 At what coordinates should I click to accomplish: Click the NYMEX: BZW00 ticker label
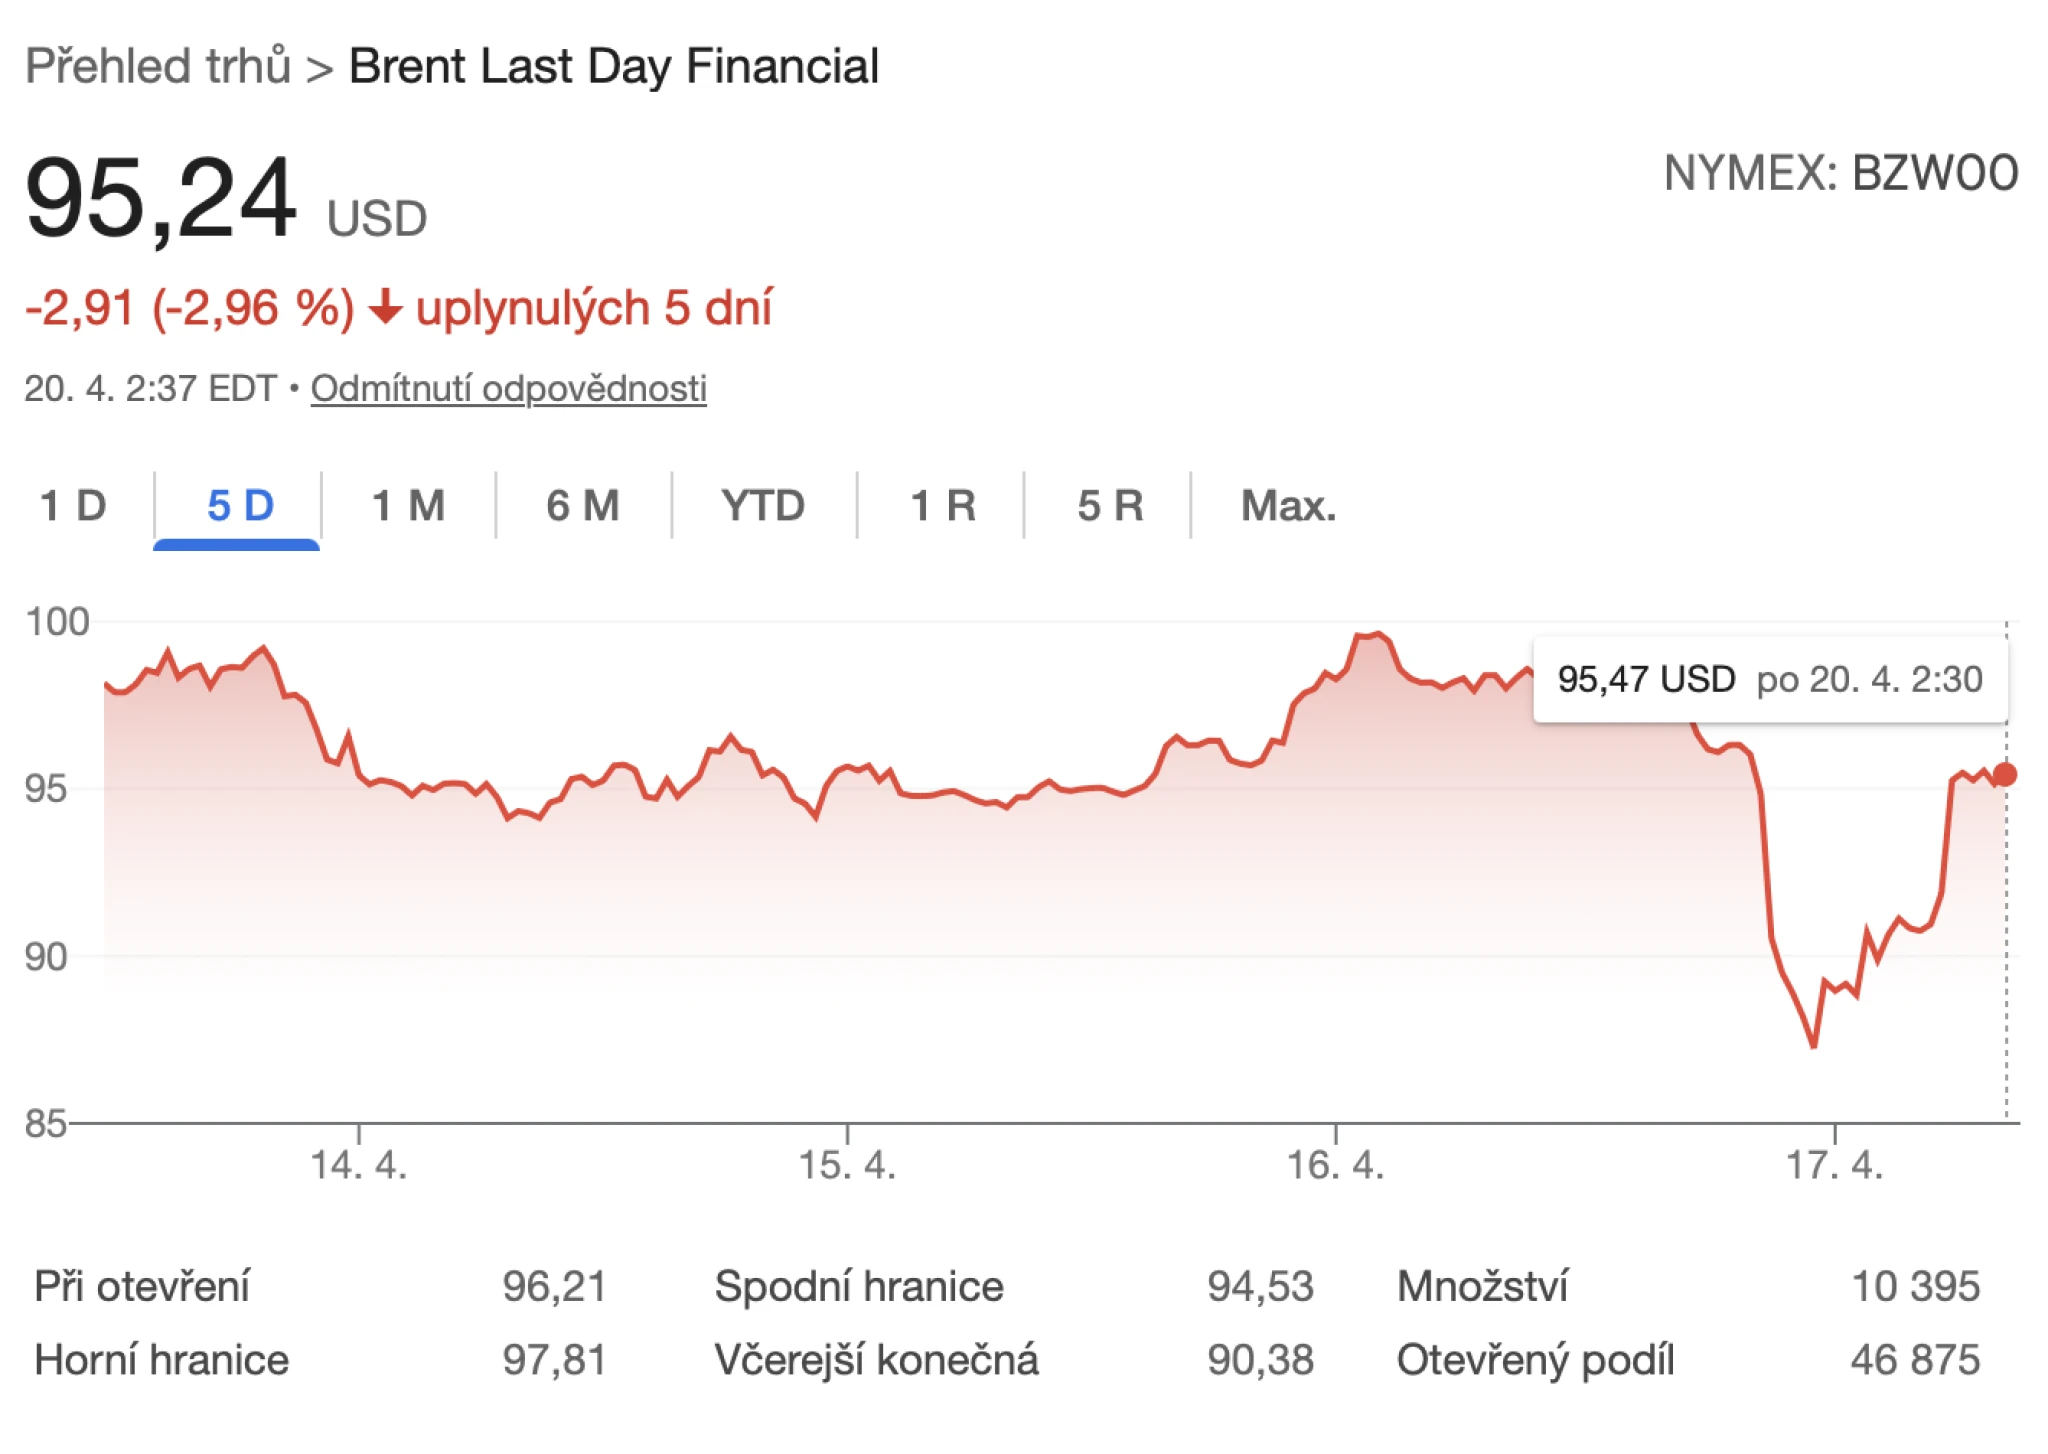pos(1840,173)
